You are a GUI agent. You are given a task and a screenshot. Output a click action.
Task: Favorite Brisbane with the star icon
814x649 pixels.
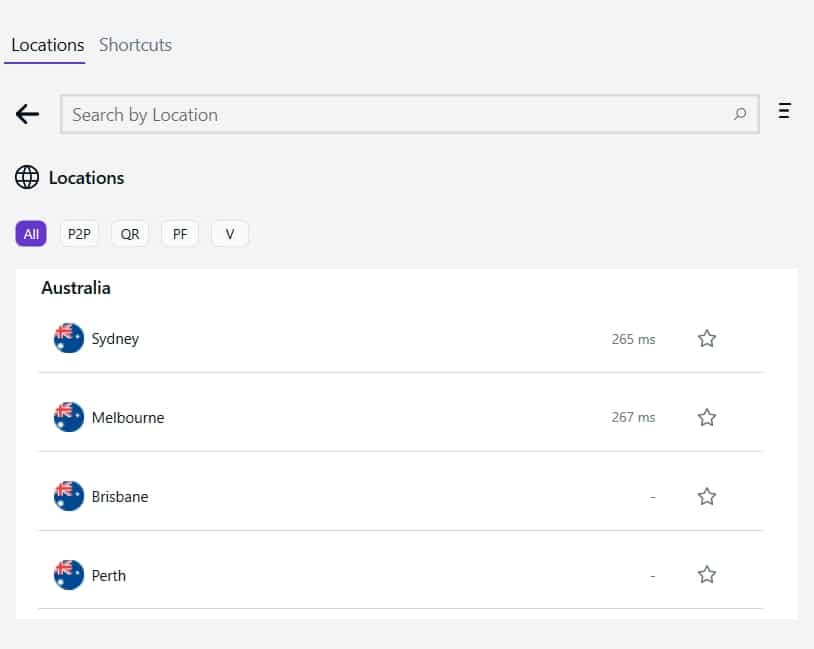click(707, 497)
